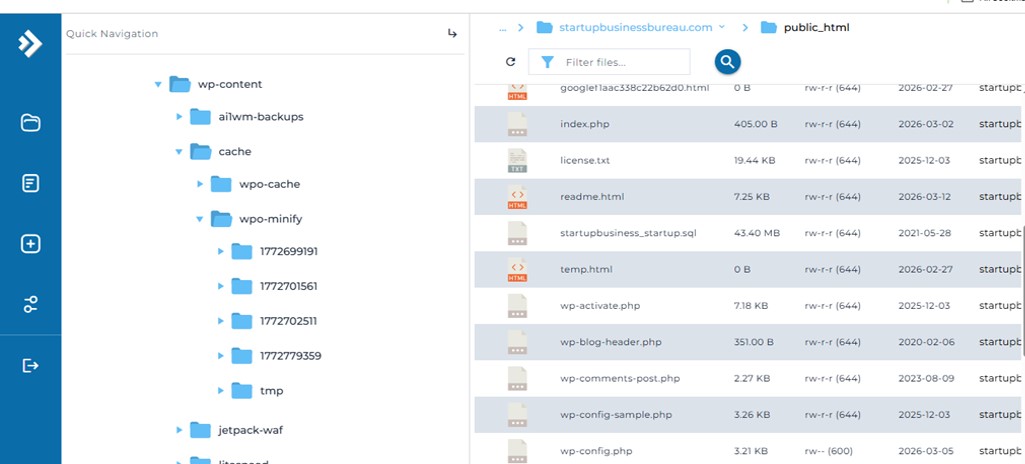
Task: Collapse the Quick Navigation panel arrow
Action: 452,34
